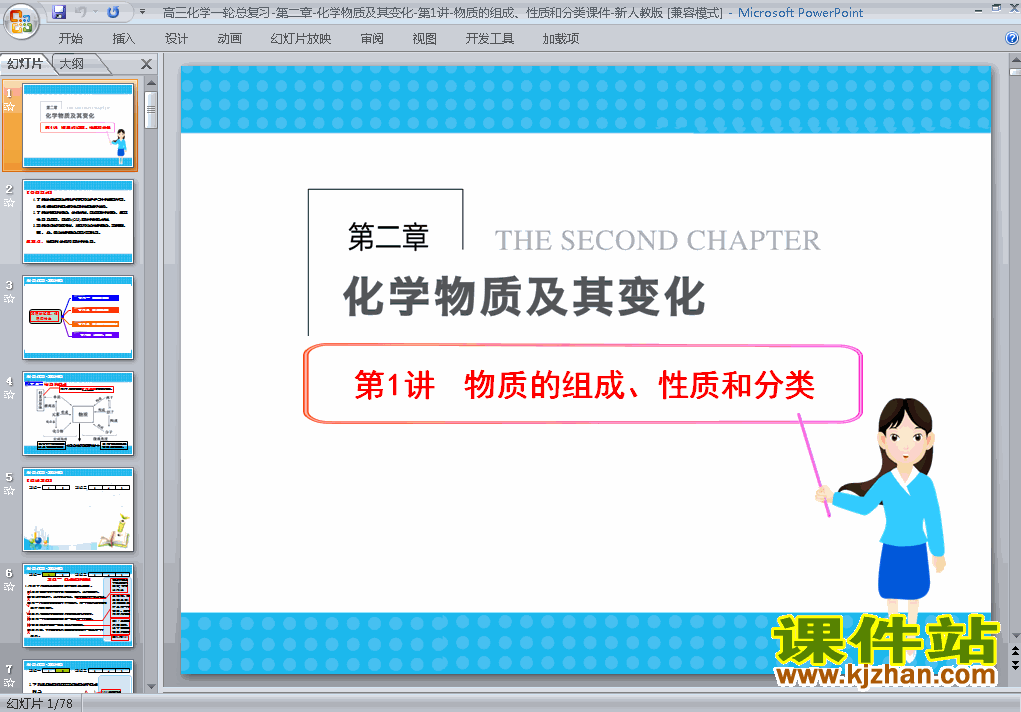Screen dimensions: 1021x712
Task: Switch to the 设计 ribbon tab
Action: pyautogui.click(x=176, y=38)
